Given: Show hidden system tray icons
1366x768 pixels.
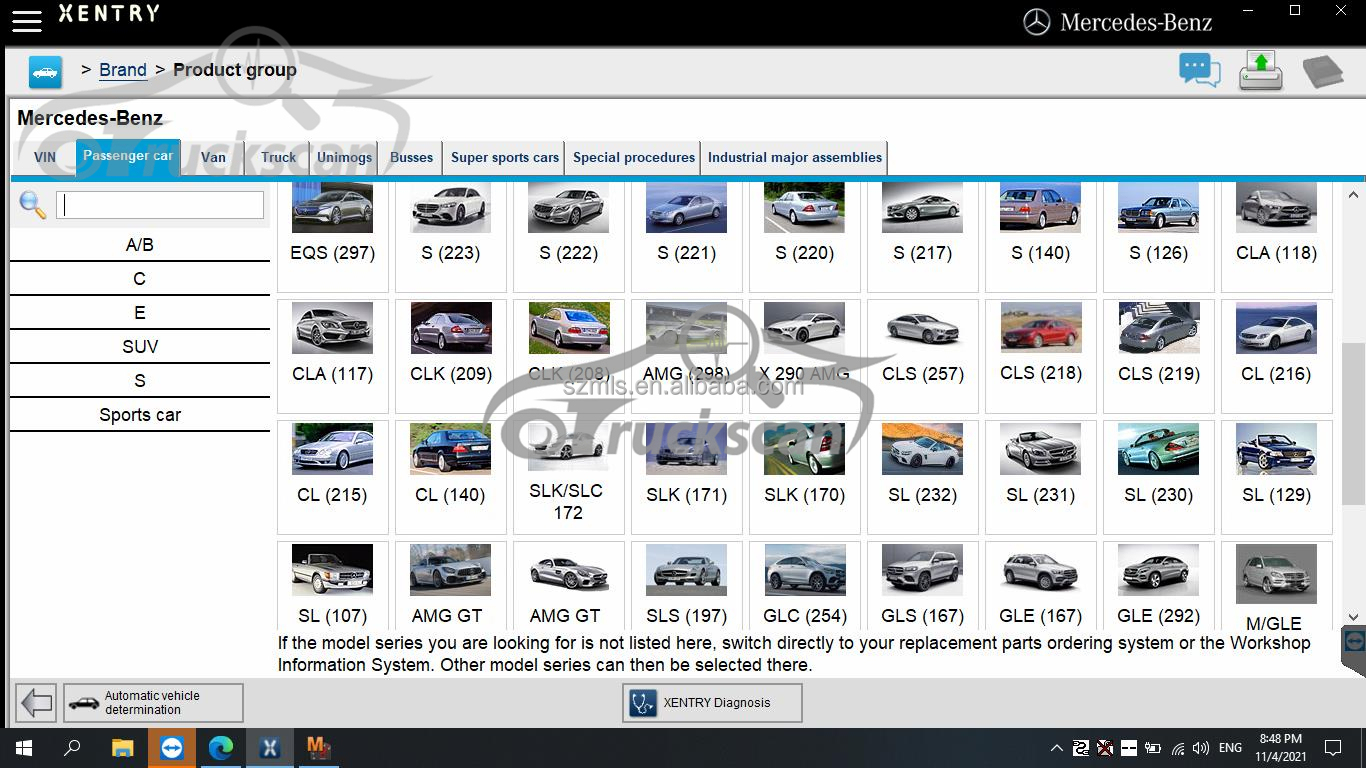Looking at the screenshot, I should pyautogui.click(x=1057, y=748).
